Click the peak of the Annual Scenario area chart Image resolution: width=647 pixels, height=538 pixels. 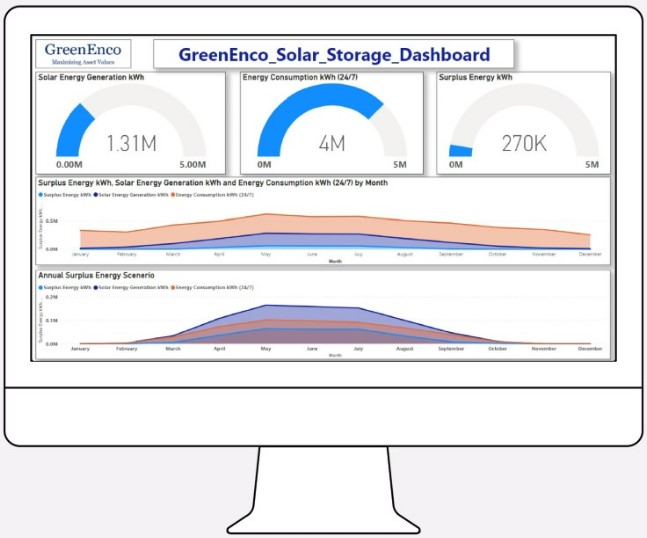pos(265,307)
